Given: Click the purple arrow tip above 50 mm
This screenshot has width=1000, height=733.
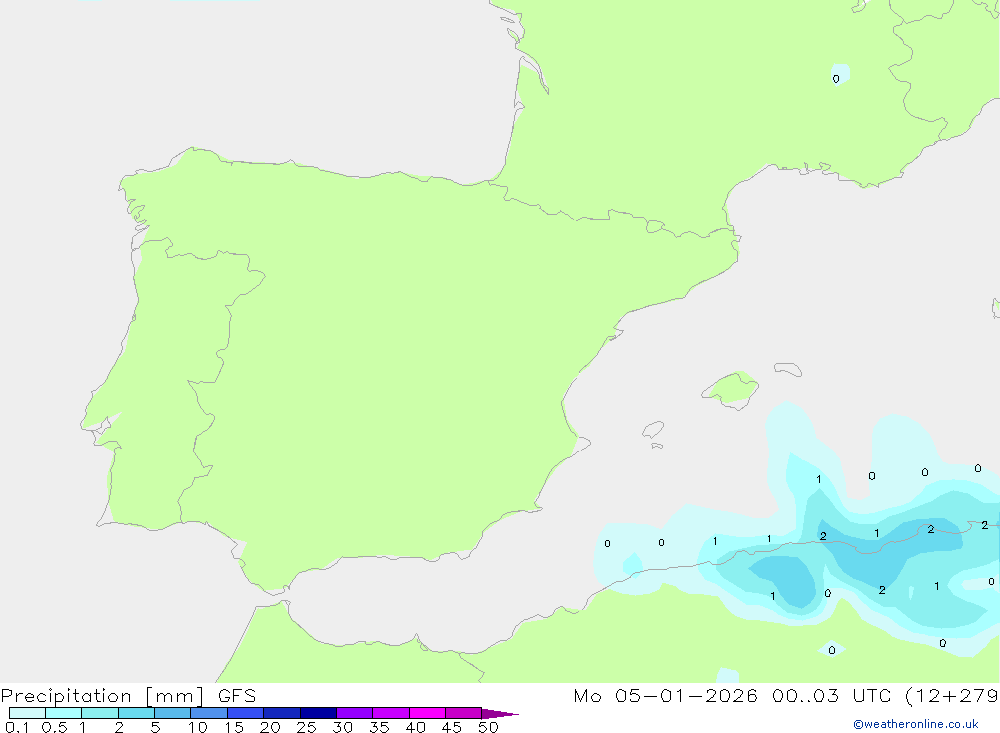Looking at the screenshot, I should [500, 713].
